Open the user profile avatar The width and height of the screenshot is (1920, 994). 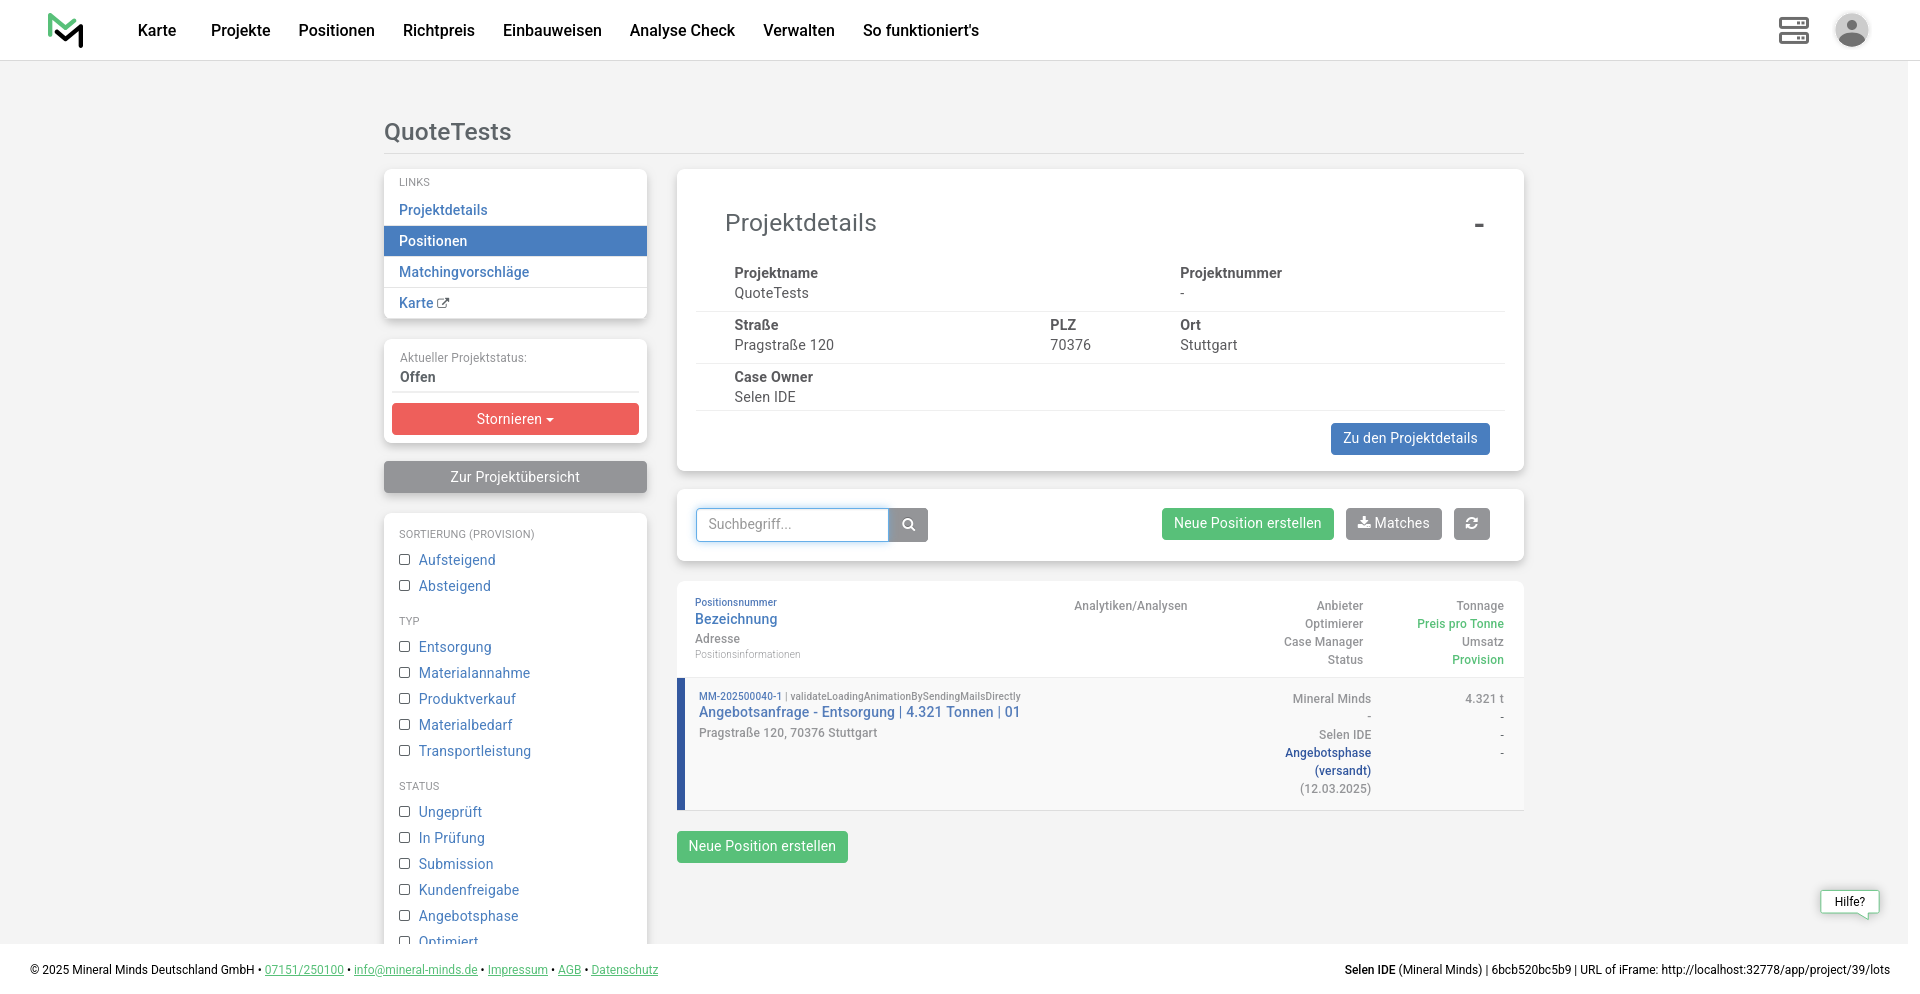click(1851, 30)
